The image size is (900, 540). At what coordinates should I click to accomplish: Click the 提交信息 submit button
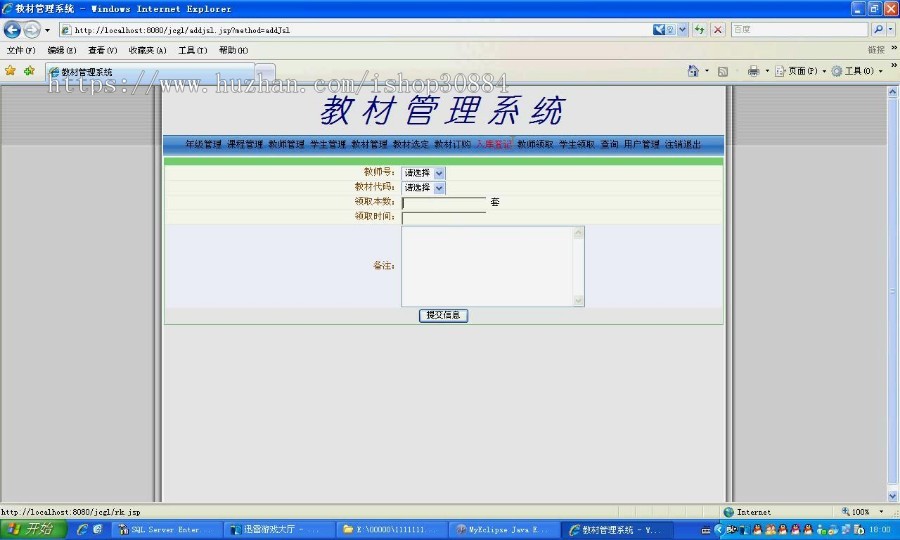click(443, 315)
